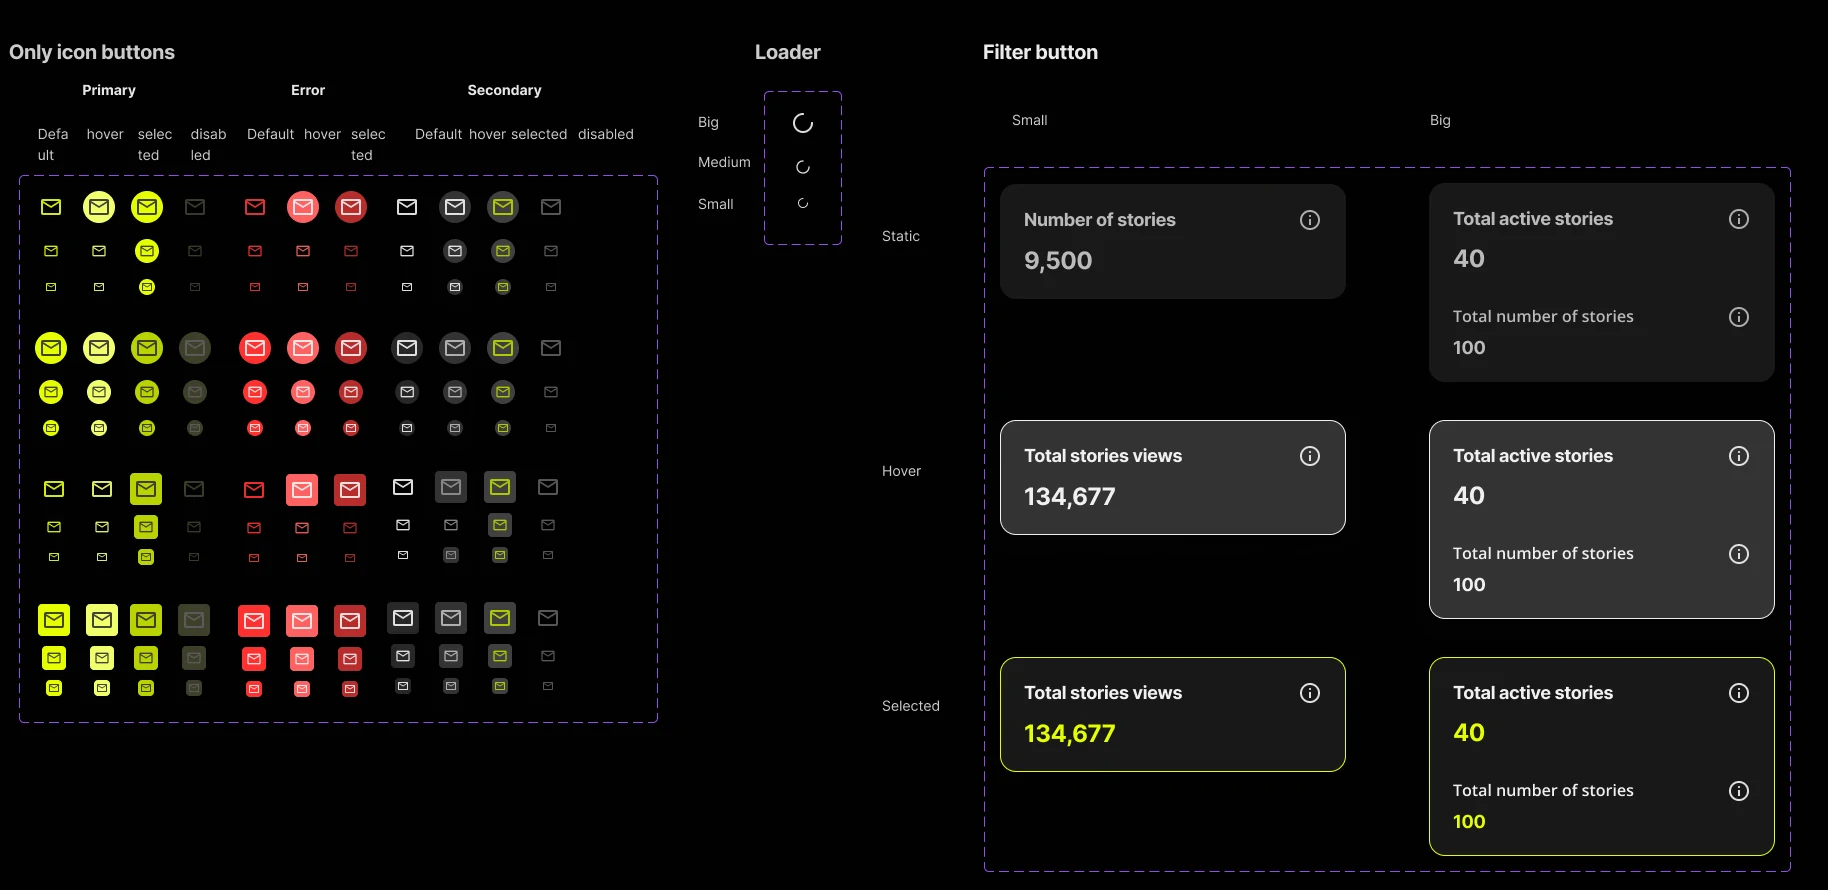Click the 'Filter button' heading

(1040, 52)
